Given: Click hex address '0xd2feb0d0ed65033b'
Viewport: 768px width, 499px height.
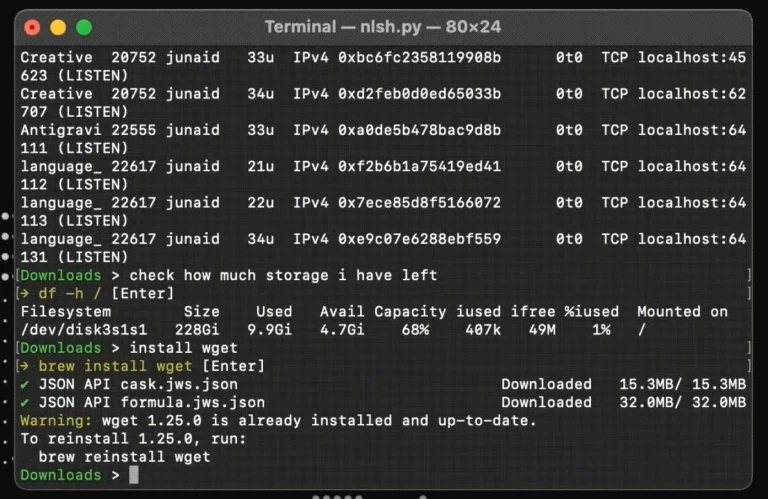Looking at the screenshot, I should coord(419,94).
